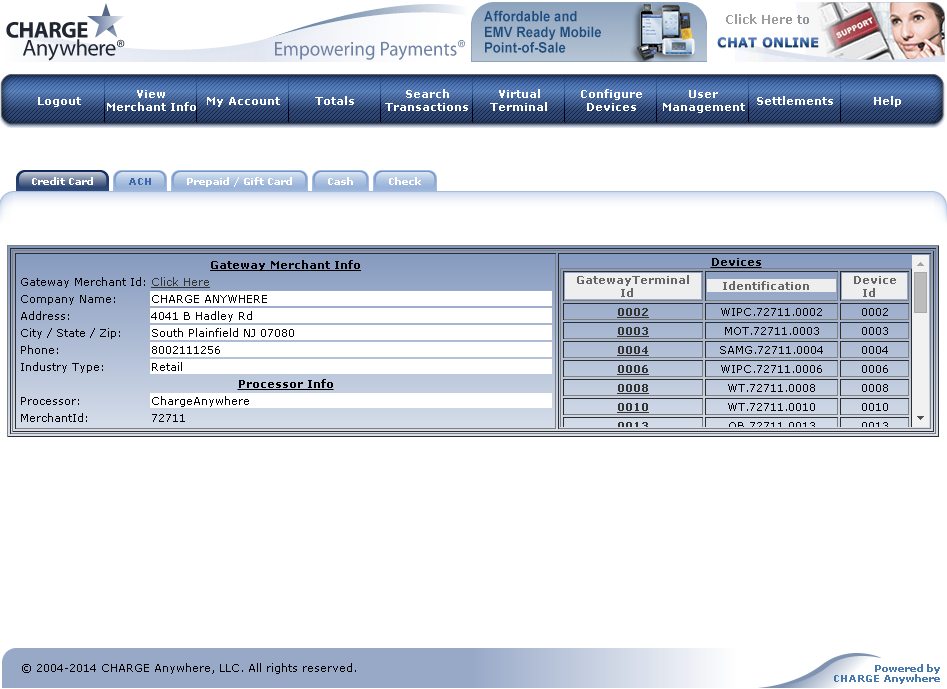
Task: Go to Configure Devices
Action: point(611,101)
